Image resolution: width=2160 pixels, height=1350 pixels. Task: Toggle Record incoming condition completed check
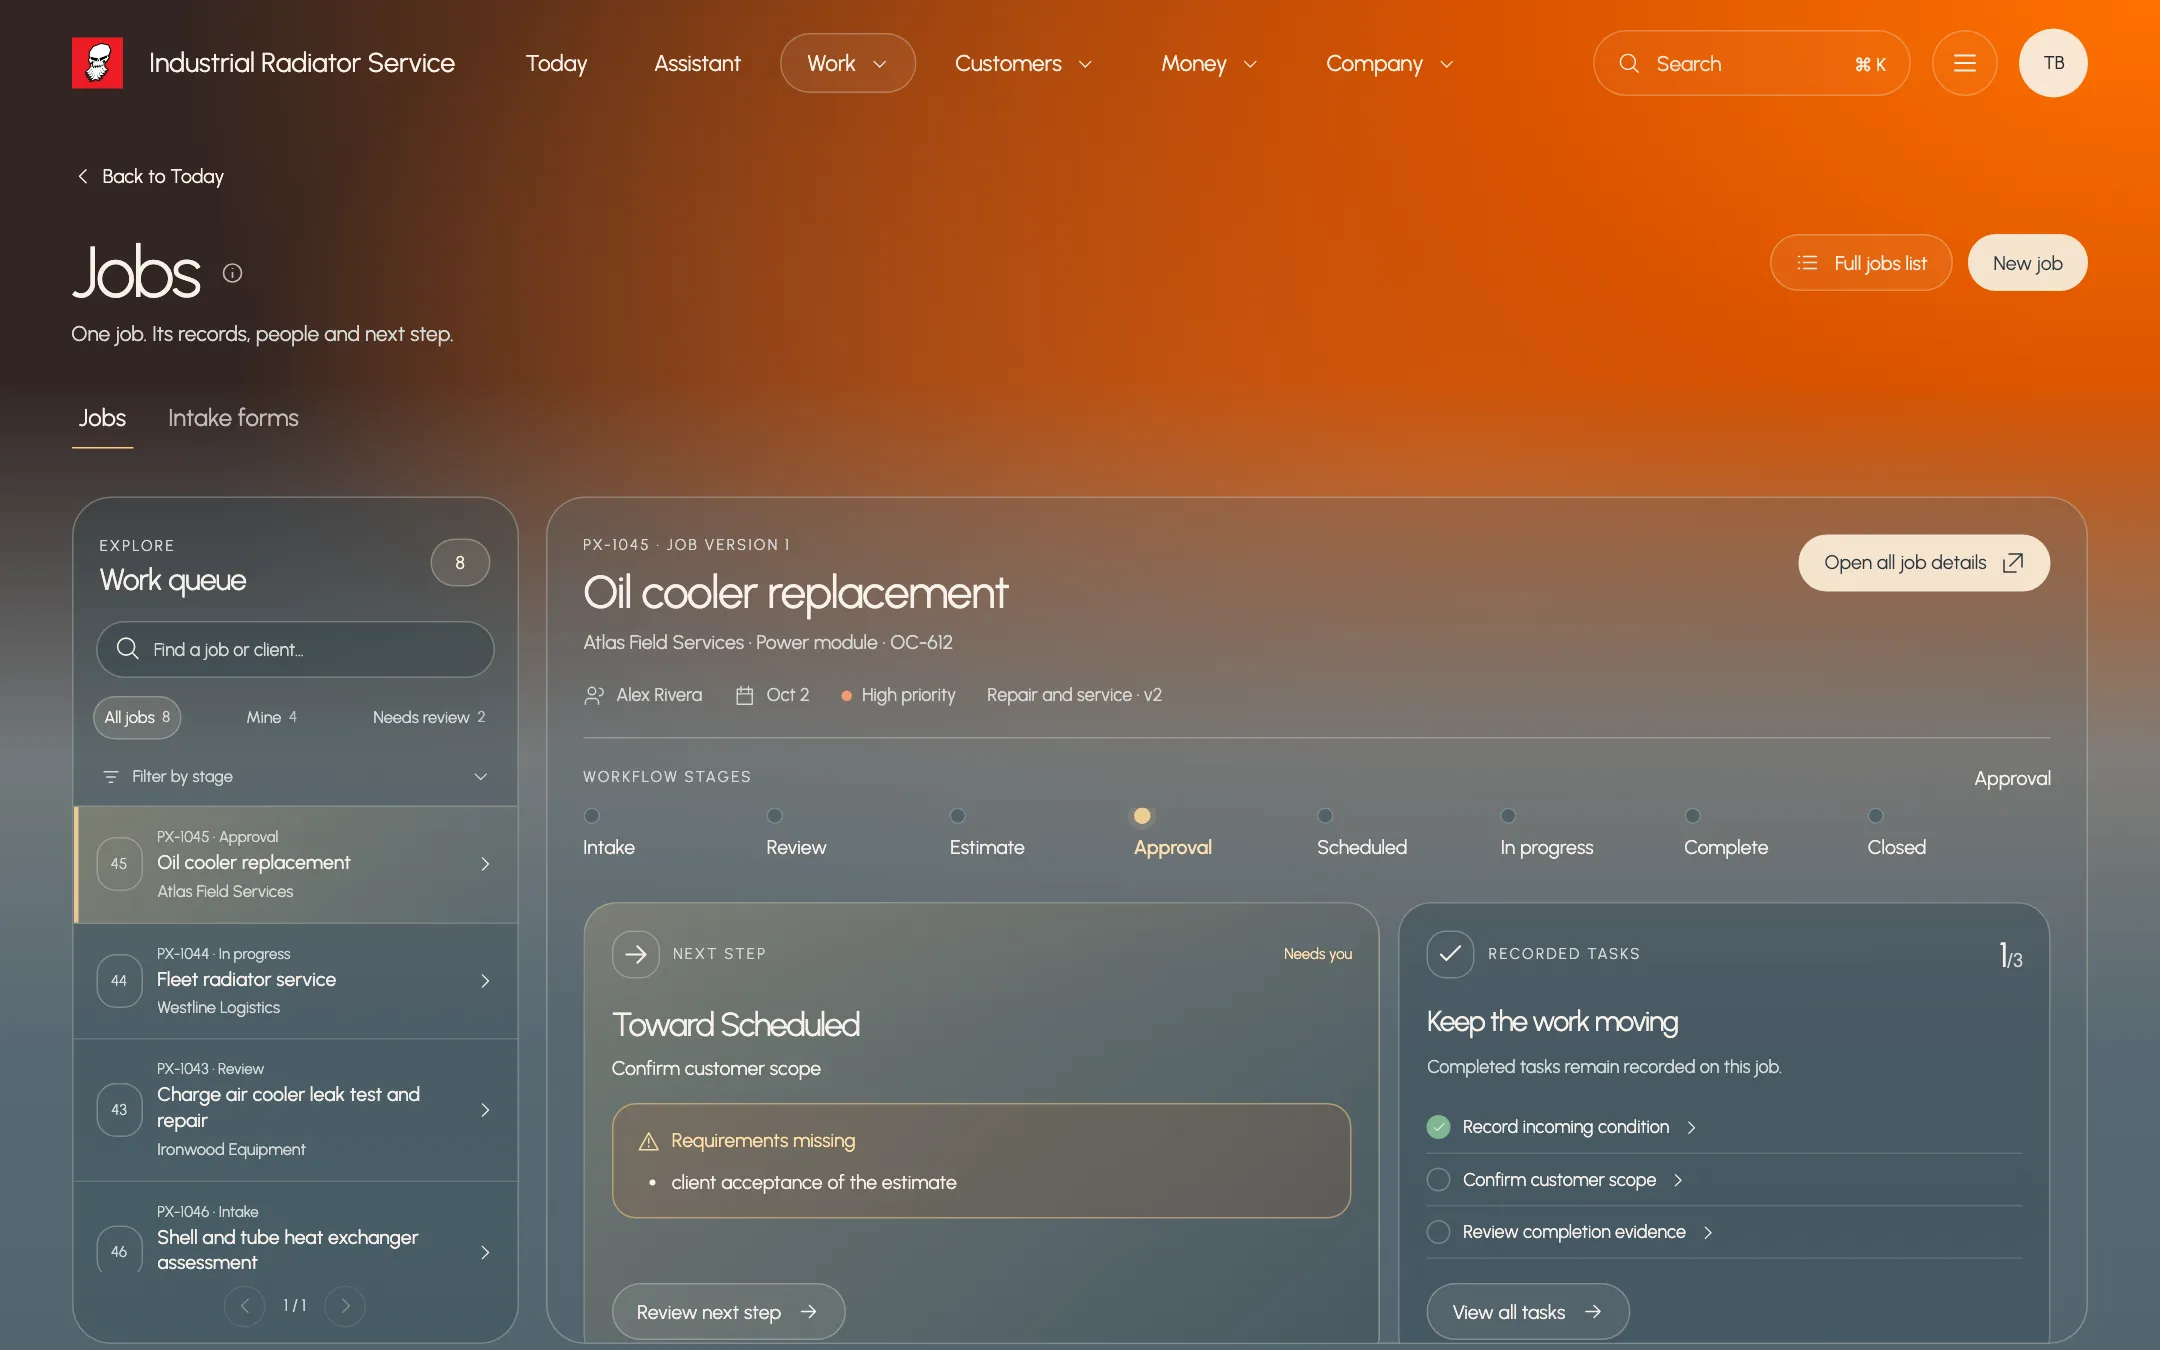coord(1438,1127)
